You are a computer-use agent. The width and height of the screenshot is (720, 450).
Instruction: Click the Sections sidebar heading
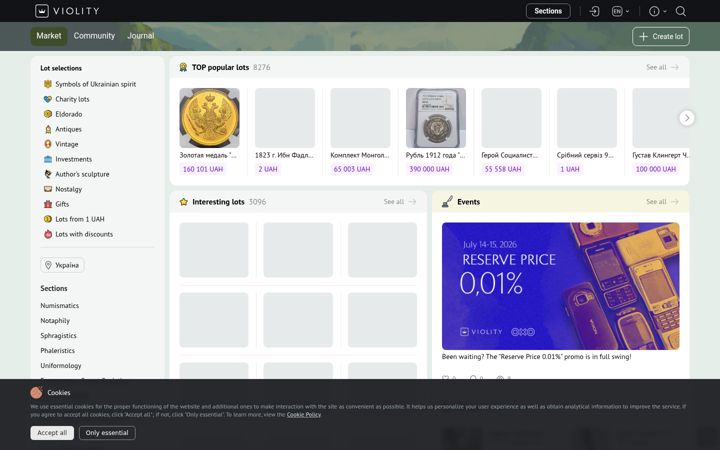pos(54,288)
